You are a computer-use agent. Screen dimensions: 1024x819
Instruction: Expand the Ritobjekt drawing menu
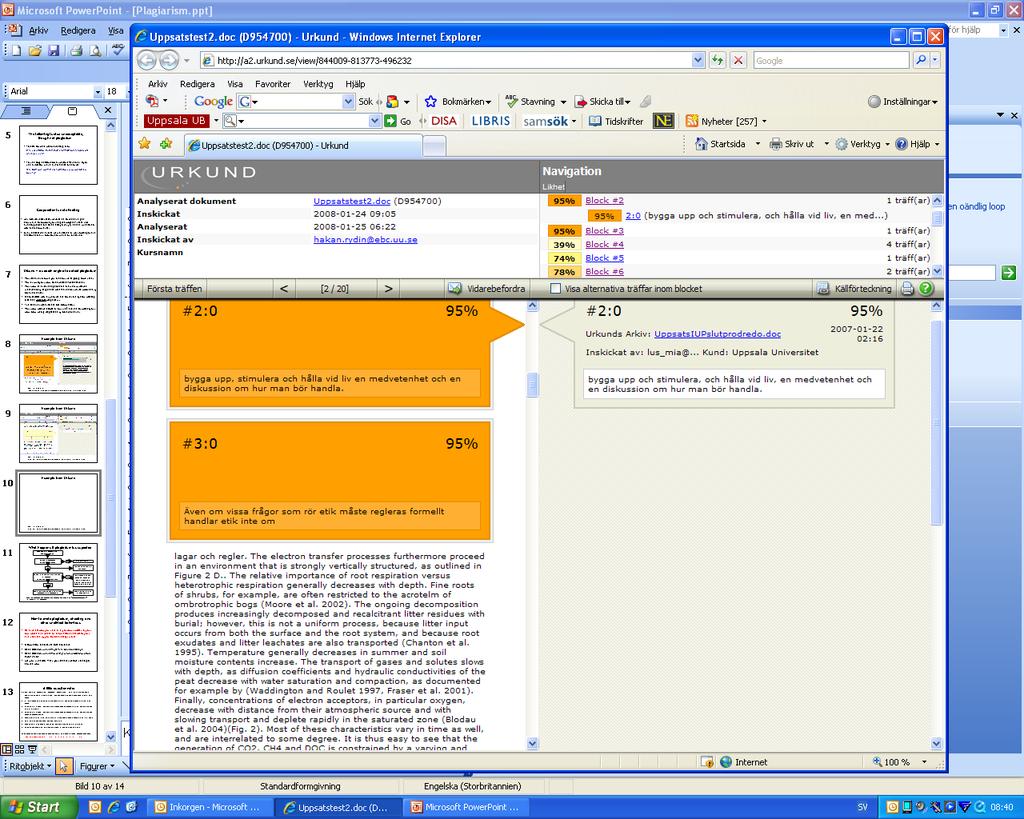pos(29,765)
